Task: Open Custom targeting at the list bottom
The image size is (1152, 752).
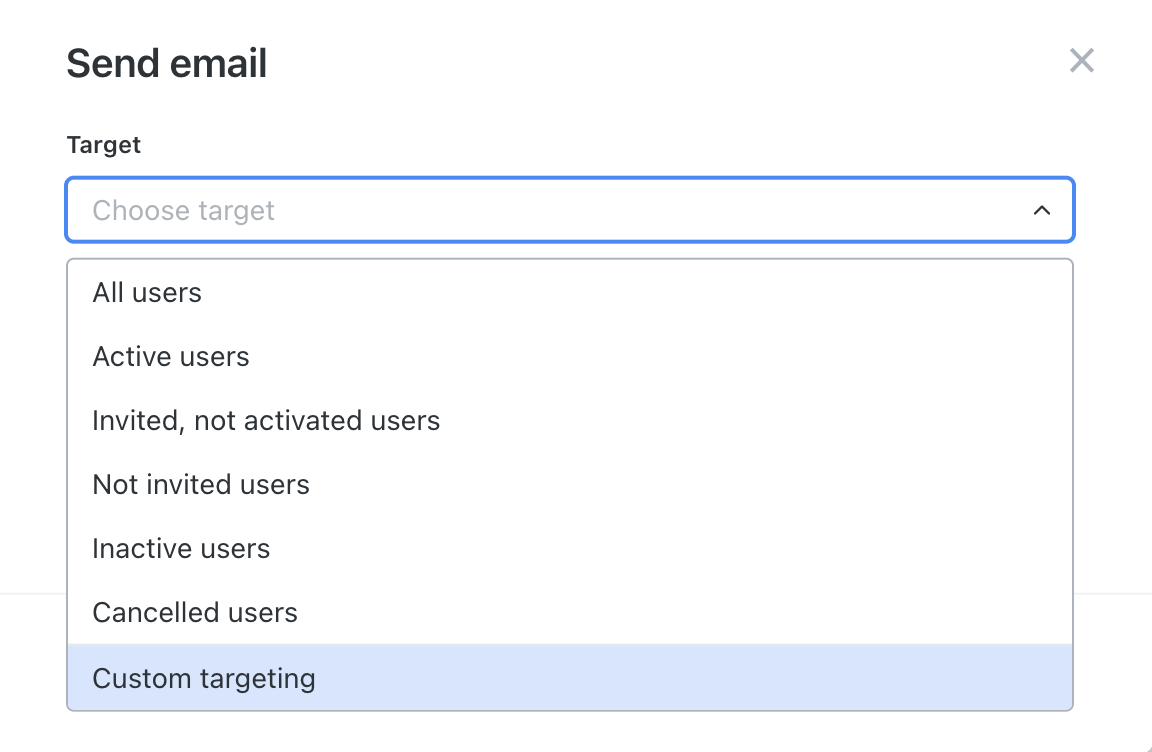Action: point(570,678)
